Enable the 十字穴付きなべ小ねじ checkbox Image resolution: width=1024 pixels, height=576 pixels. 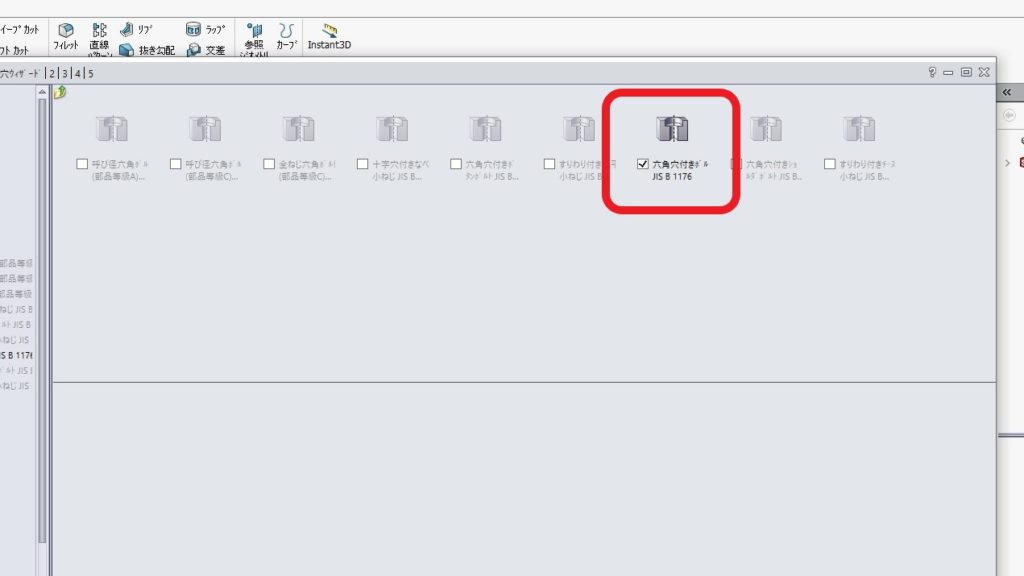(363, 164)
